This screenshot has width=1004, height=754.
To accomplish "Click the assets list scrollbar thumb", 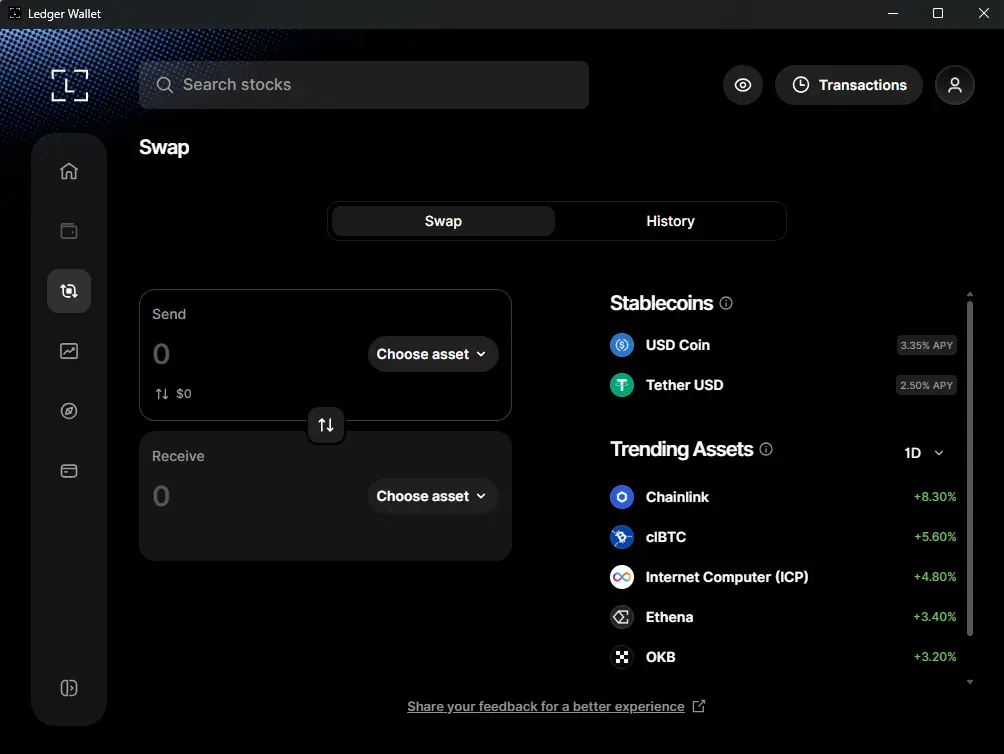I will pos(970,469).
